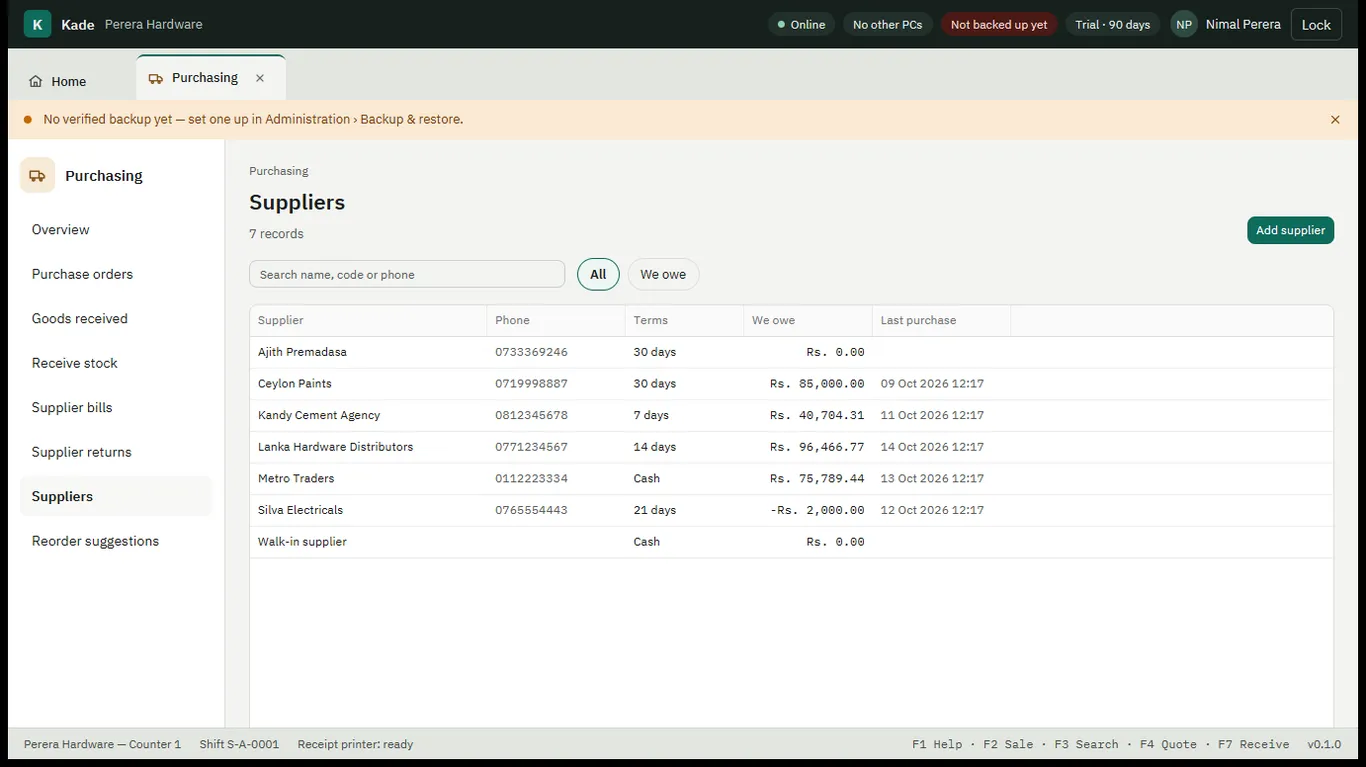The image size is (1366, 767).
Task: Dismiss the backup warning banner
Action: point(1335,120)
